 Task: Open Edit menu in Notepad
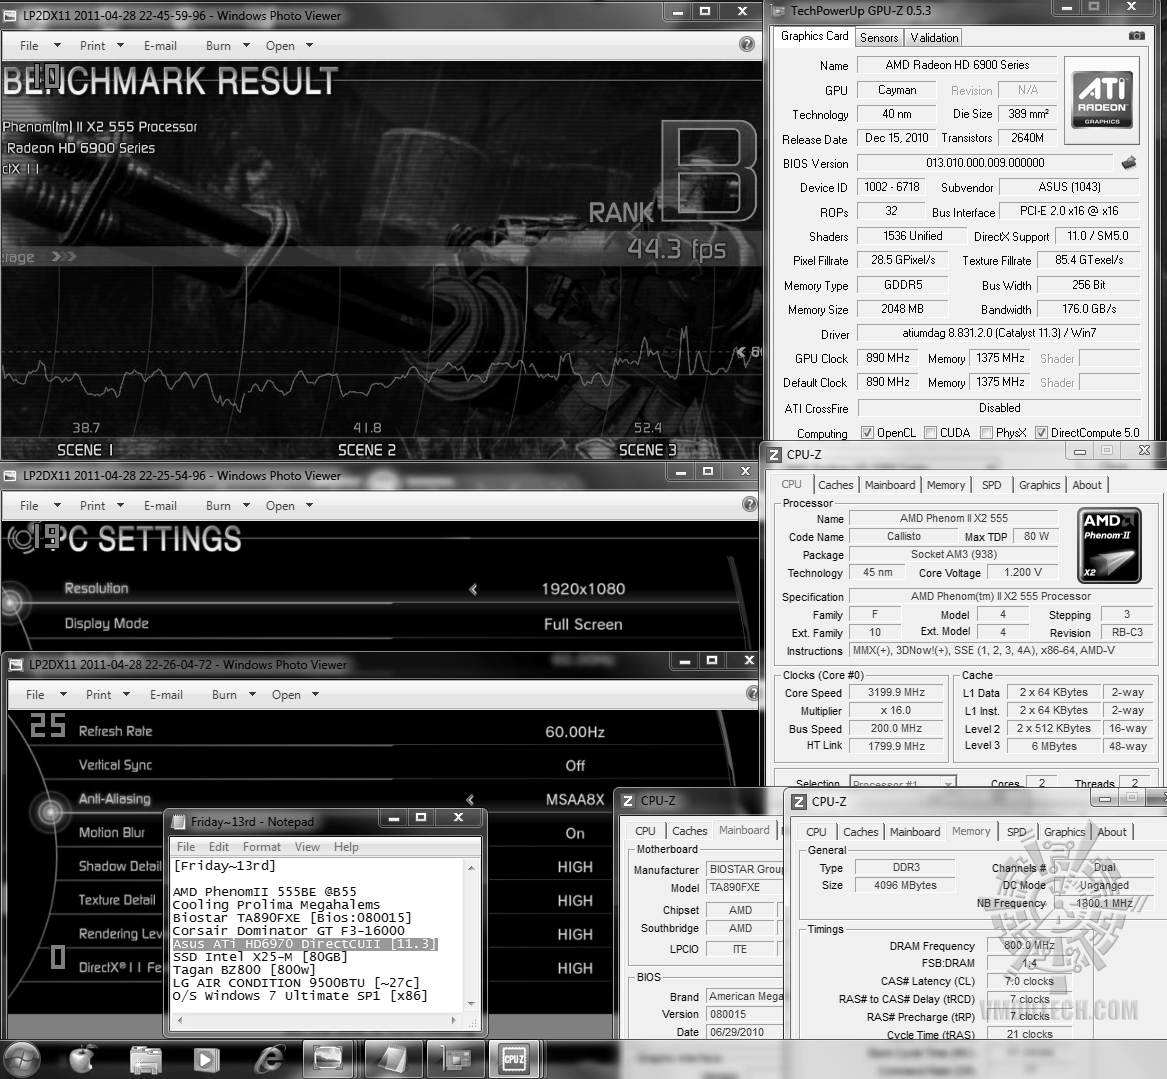(219, 847)
